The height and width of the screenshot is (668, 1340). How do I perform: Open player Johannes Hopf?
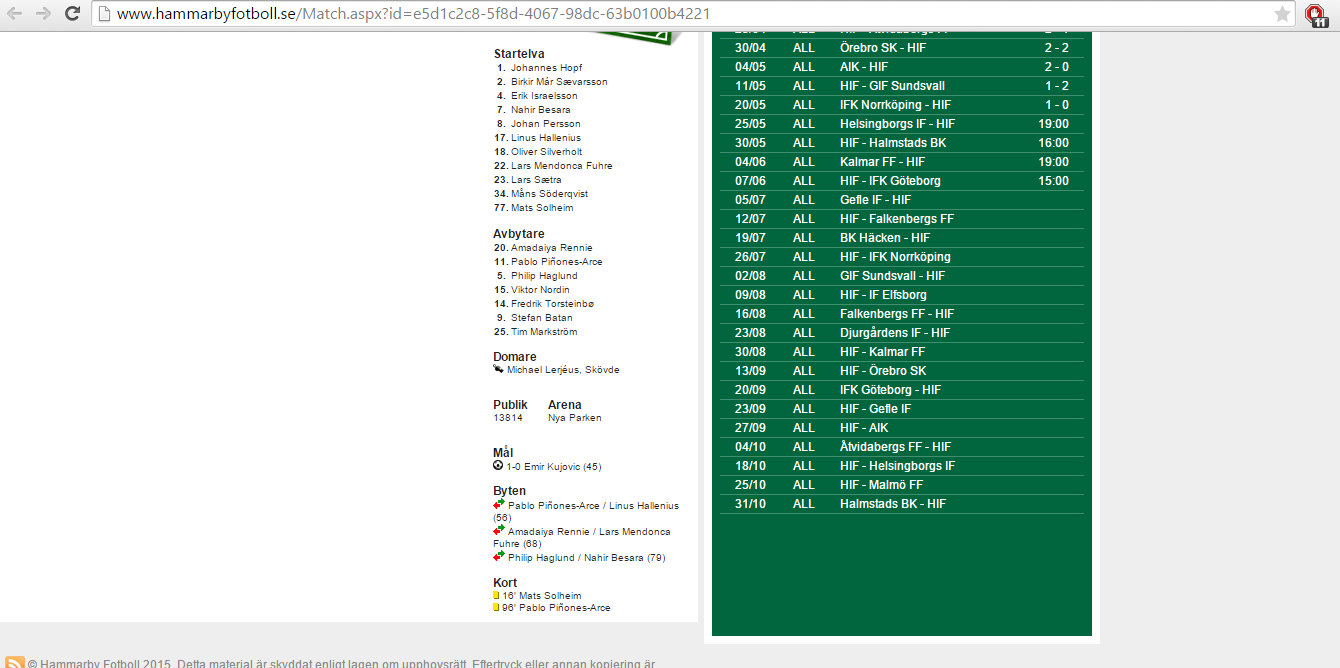click(x=546, y=68)
